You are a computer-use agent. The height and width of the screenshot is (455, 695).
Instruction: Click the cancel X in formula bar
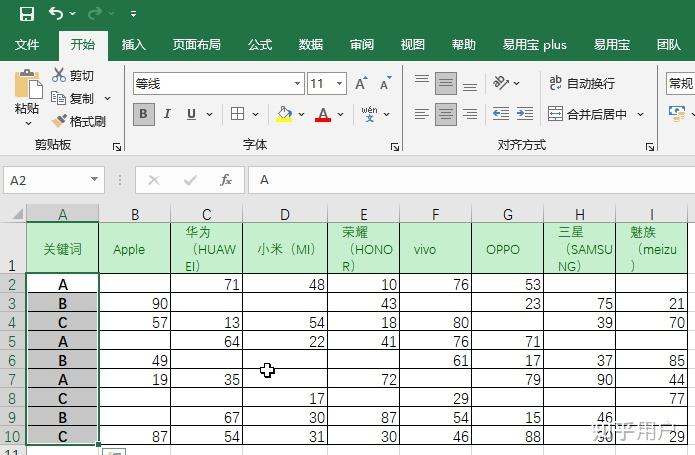point(154,180)
